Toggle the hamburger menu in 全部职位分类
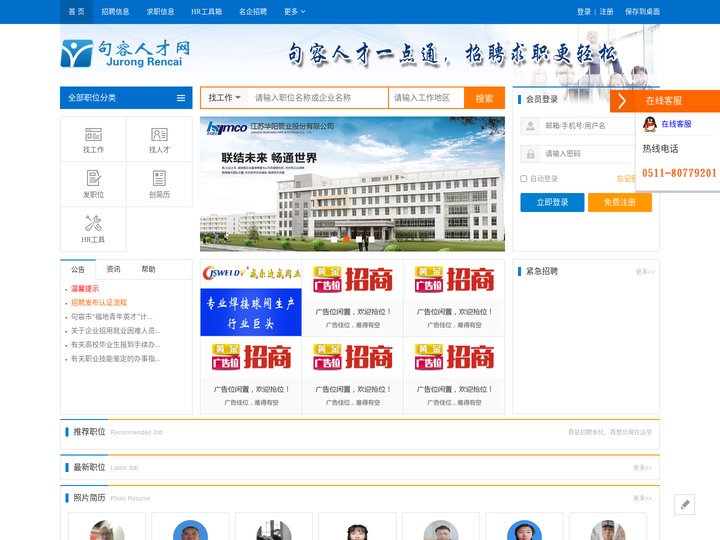Image resolution: width=720 pixels, height=540 pixels. pos(181,98)
